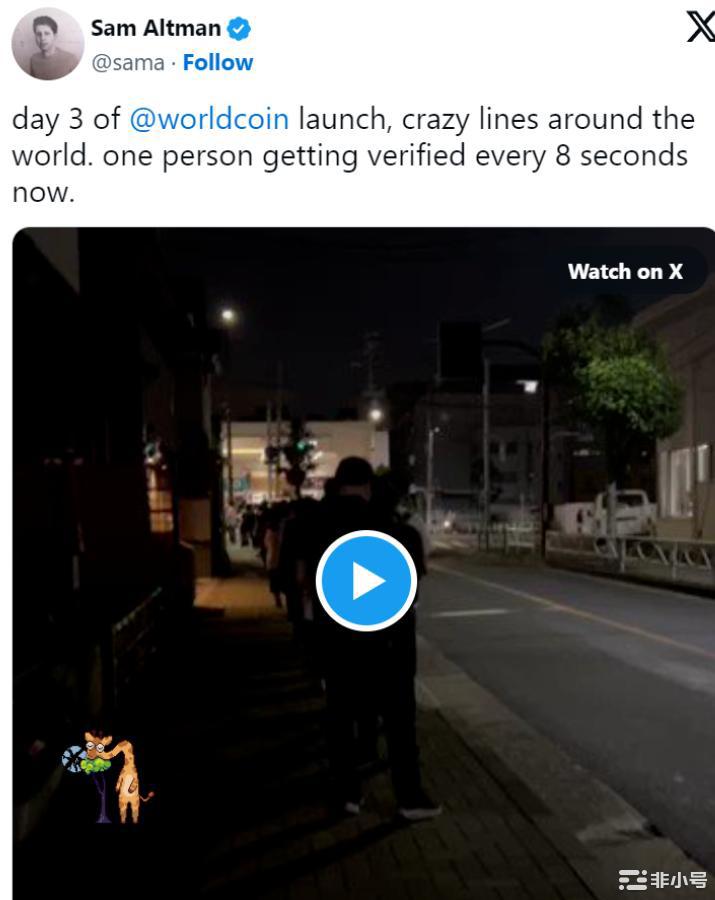
Task: Open the Sam Altman display name
Action: tap(156, 28)
